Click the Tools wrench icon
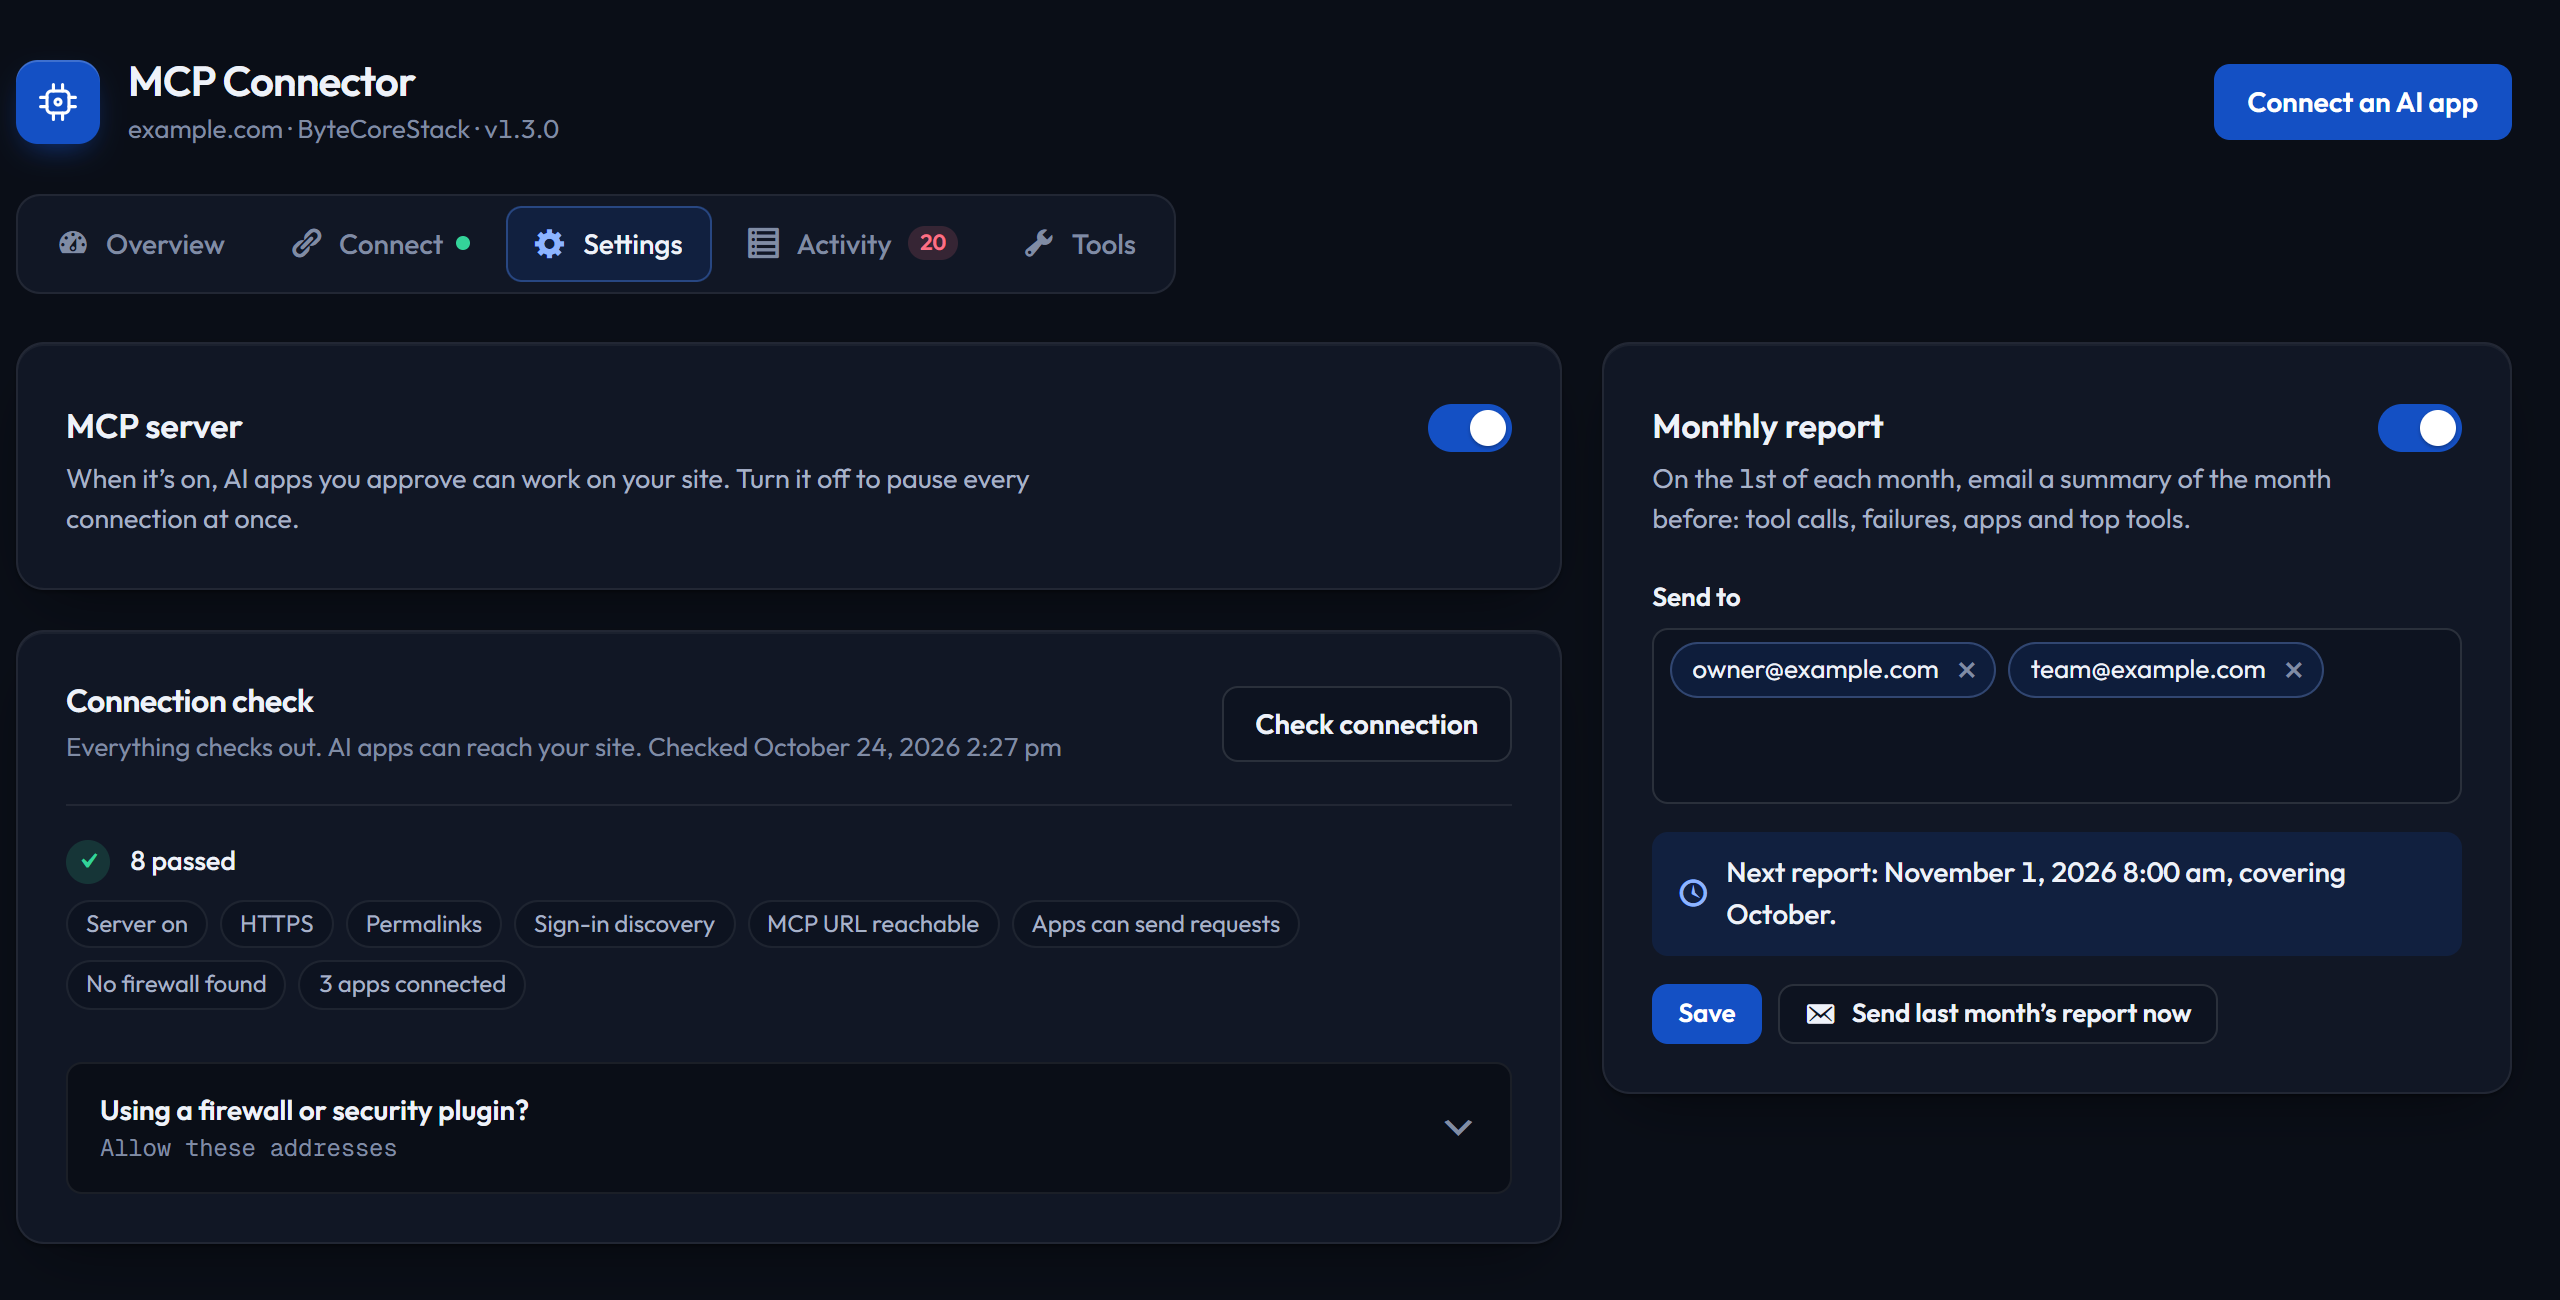The height and width of the screenshot is (1300, 2560). click(1039, 243)
